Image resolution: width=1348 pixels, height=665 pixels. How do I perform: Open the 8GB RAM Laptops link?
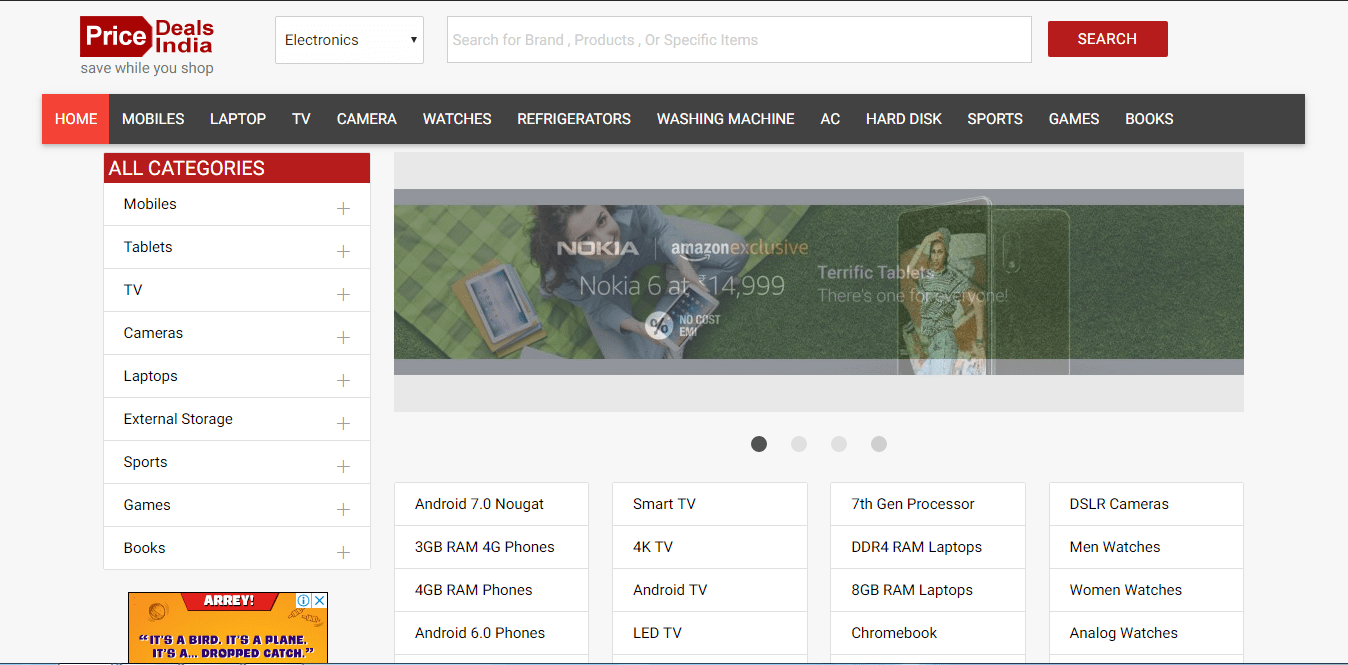tap(912, 590)
